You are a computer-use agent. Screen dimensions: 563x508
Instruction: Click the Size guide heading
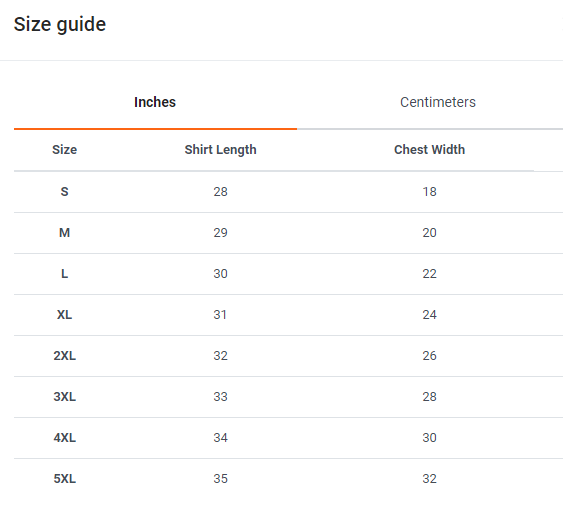(x=60, y=24)
